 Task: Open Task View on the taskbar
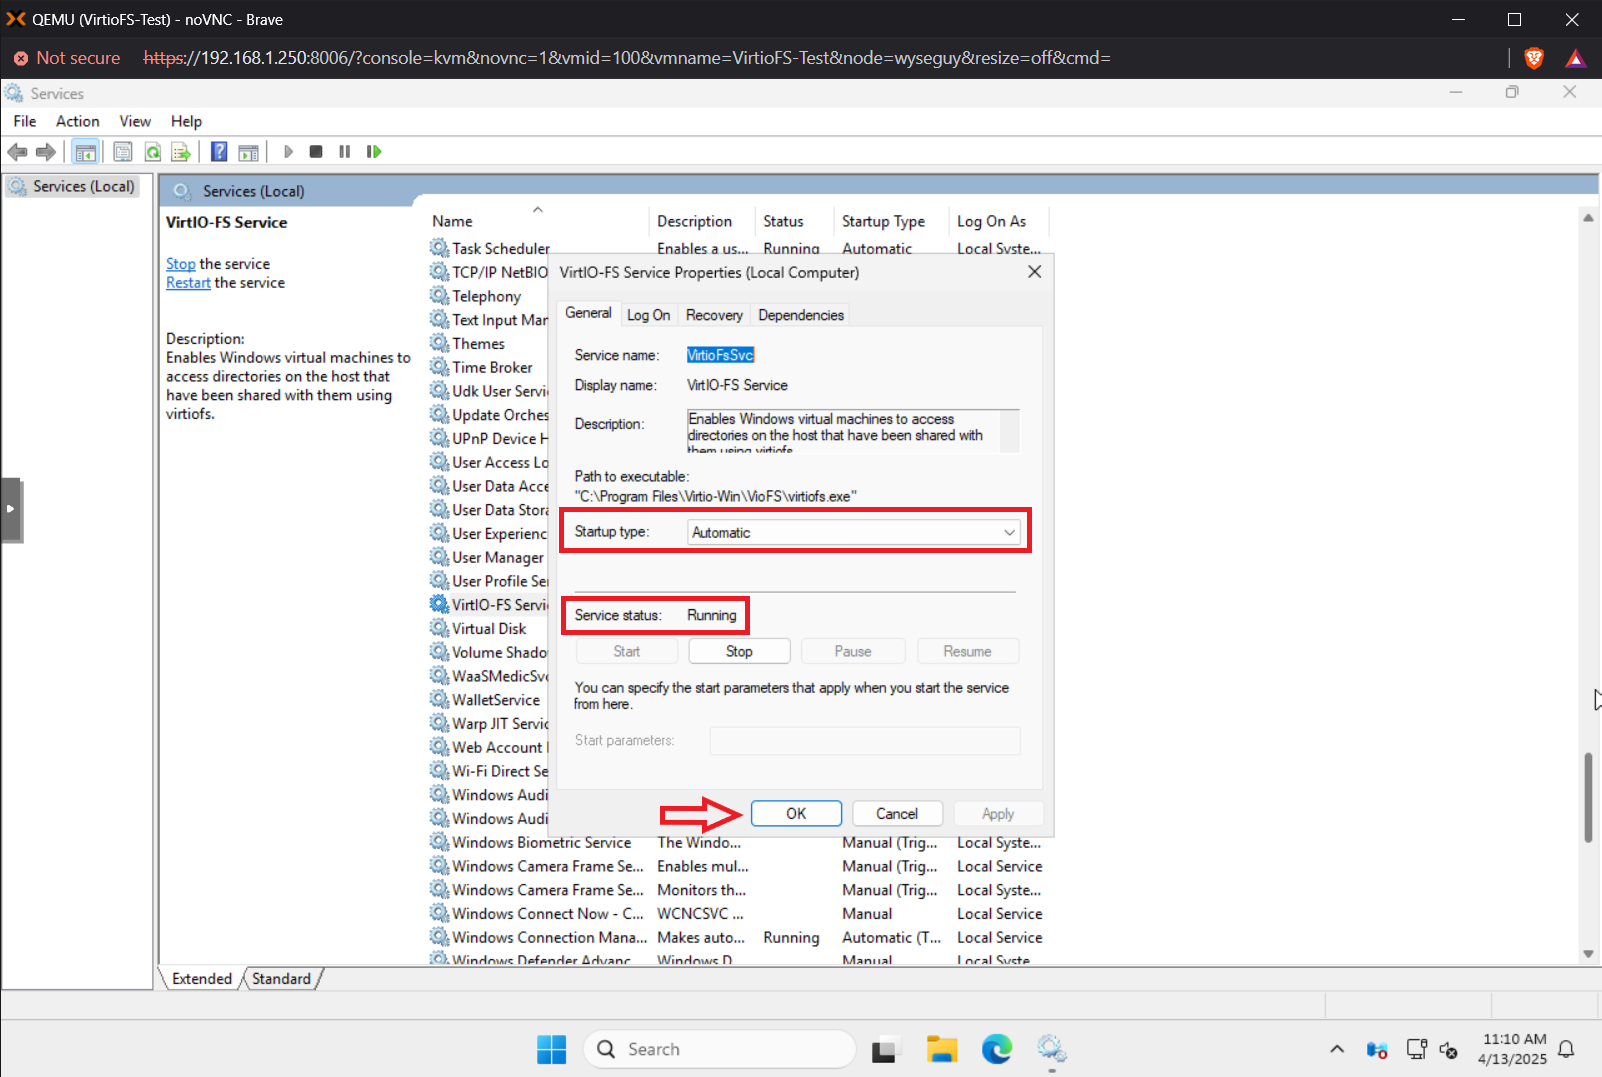(x=884, y=1049)
